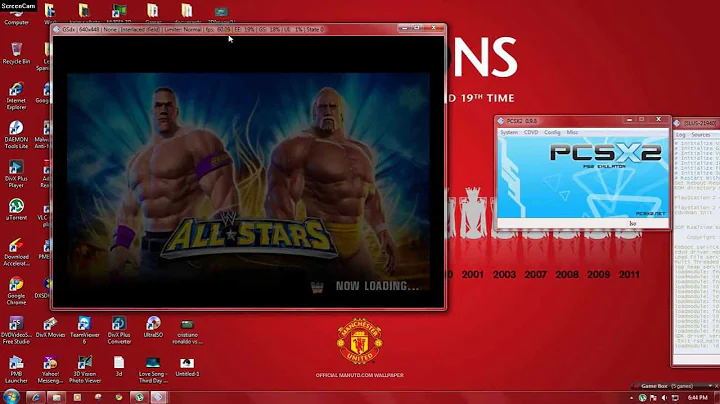Close the Game Box bar
Viewport: 720px width, 404px height.
pyautogui.click(x=716, y=386)
